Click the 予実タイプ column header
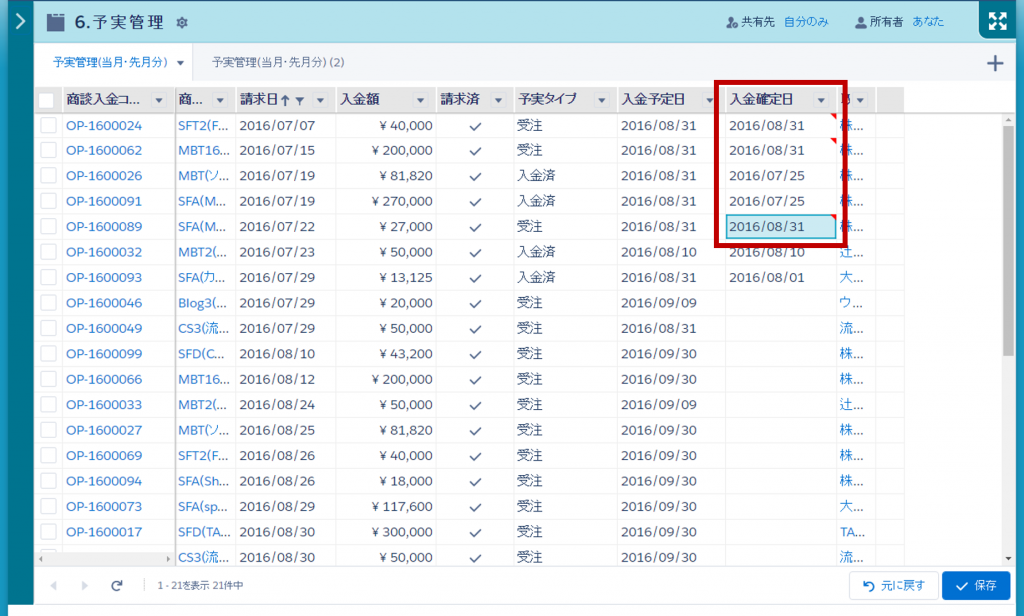This screenshot has width=1024, height=616. click(x=547, y=99)
